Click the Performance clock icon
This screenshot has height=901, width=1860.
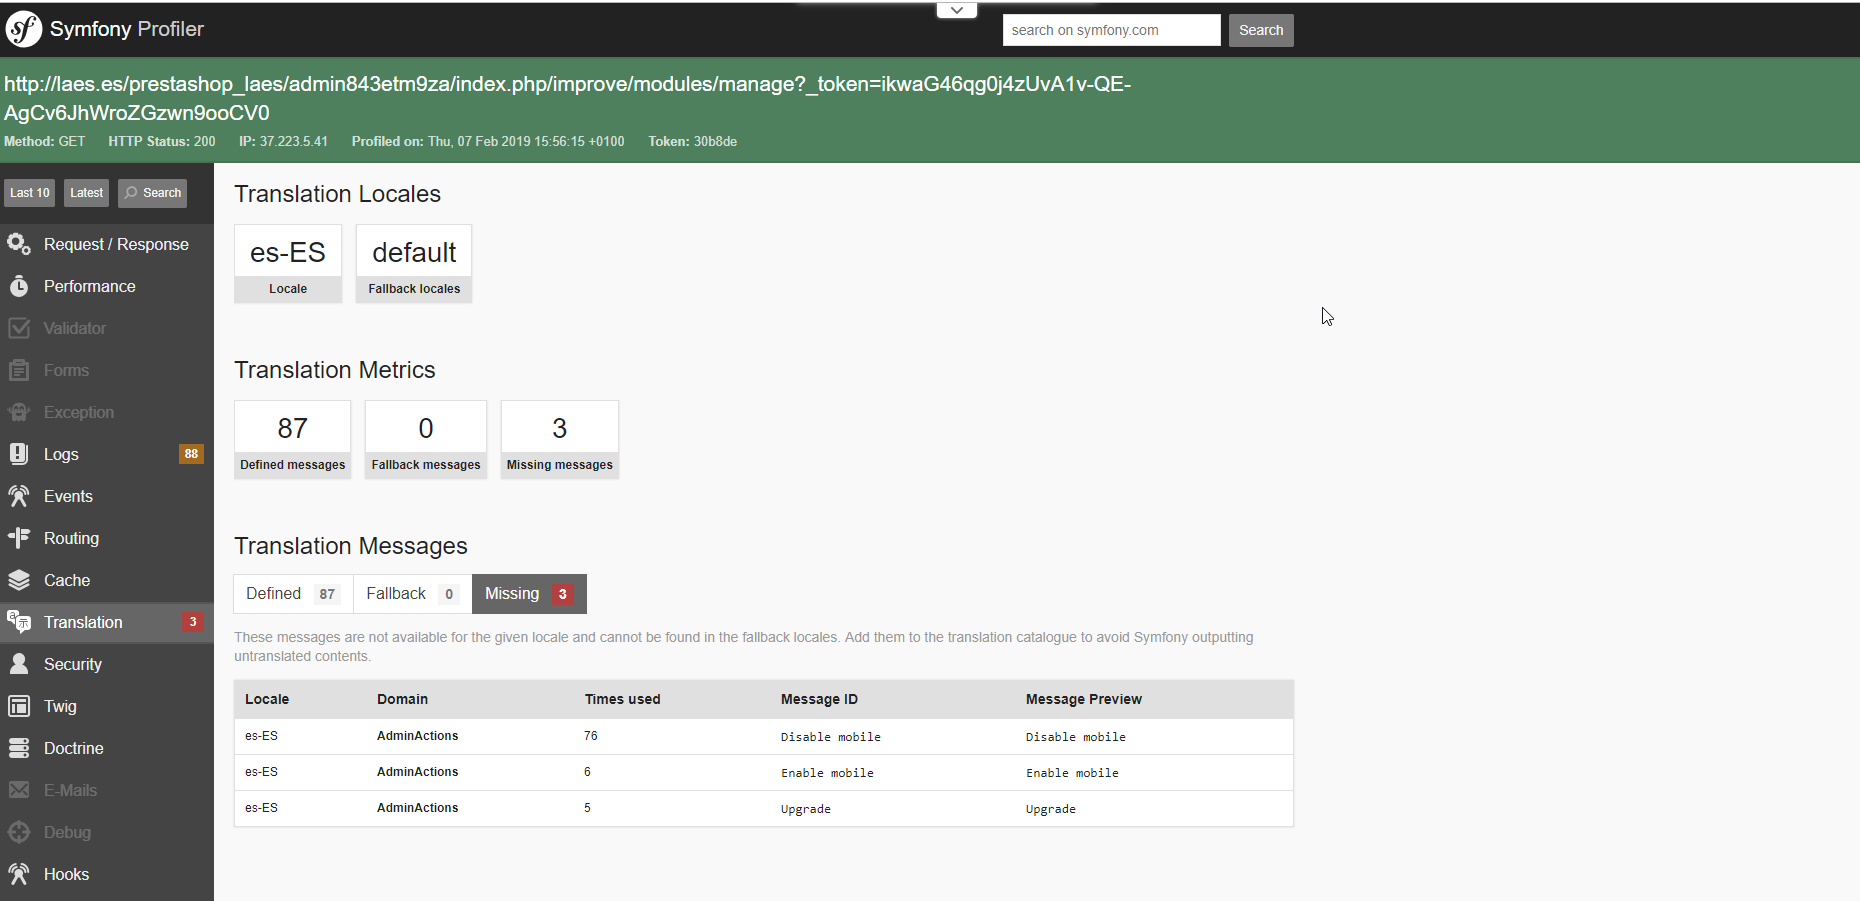coord(19,286)
